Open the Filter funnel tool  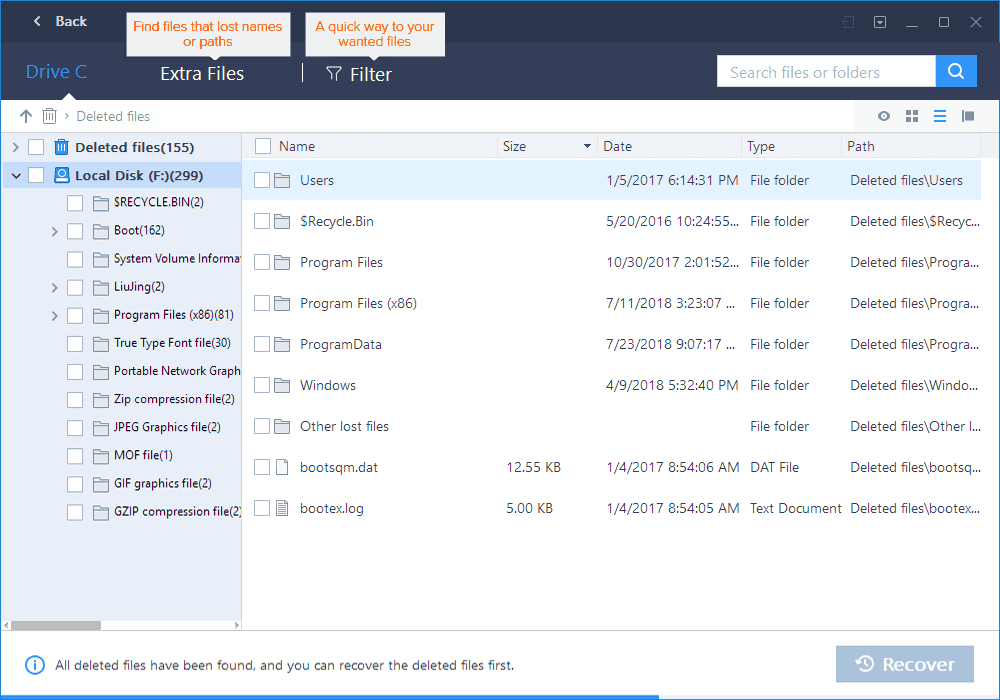(359, 73)
